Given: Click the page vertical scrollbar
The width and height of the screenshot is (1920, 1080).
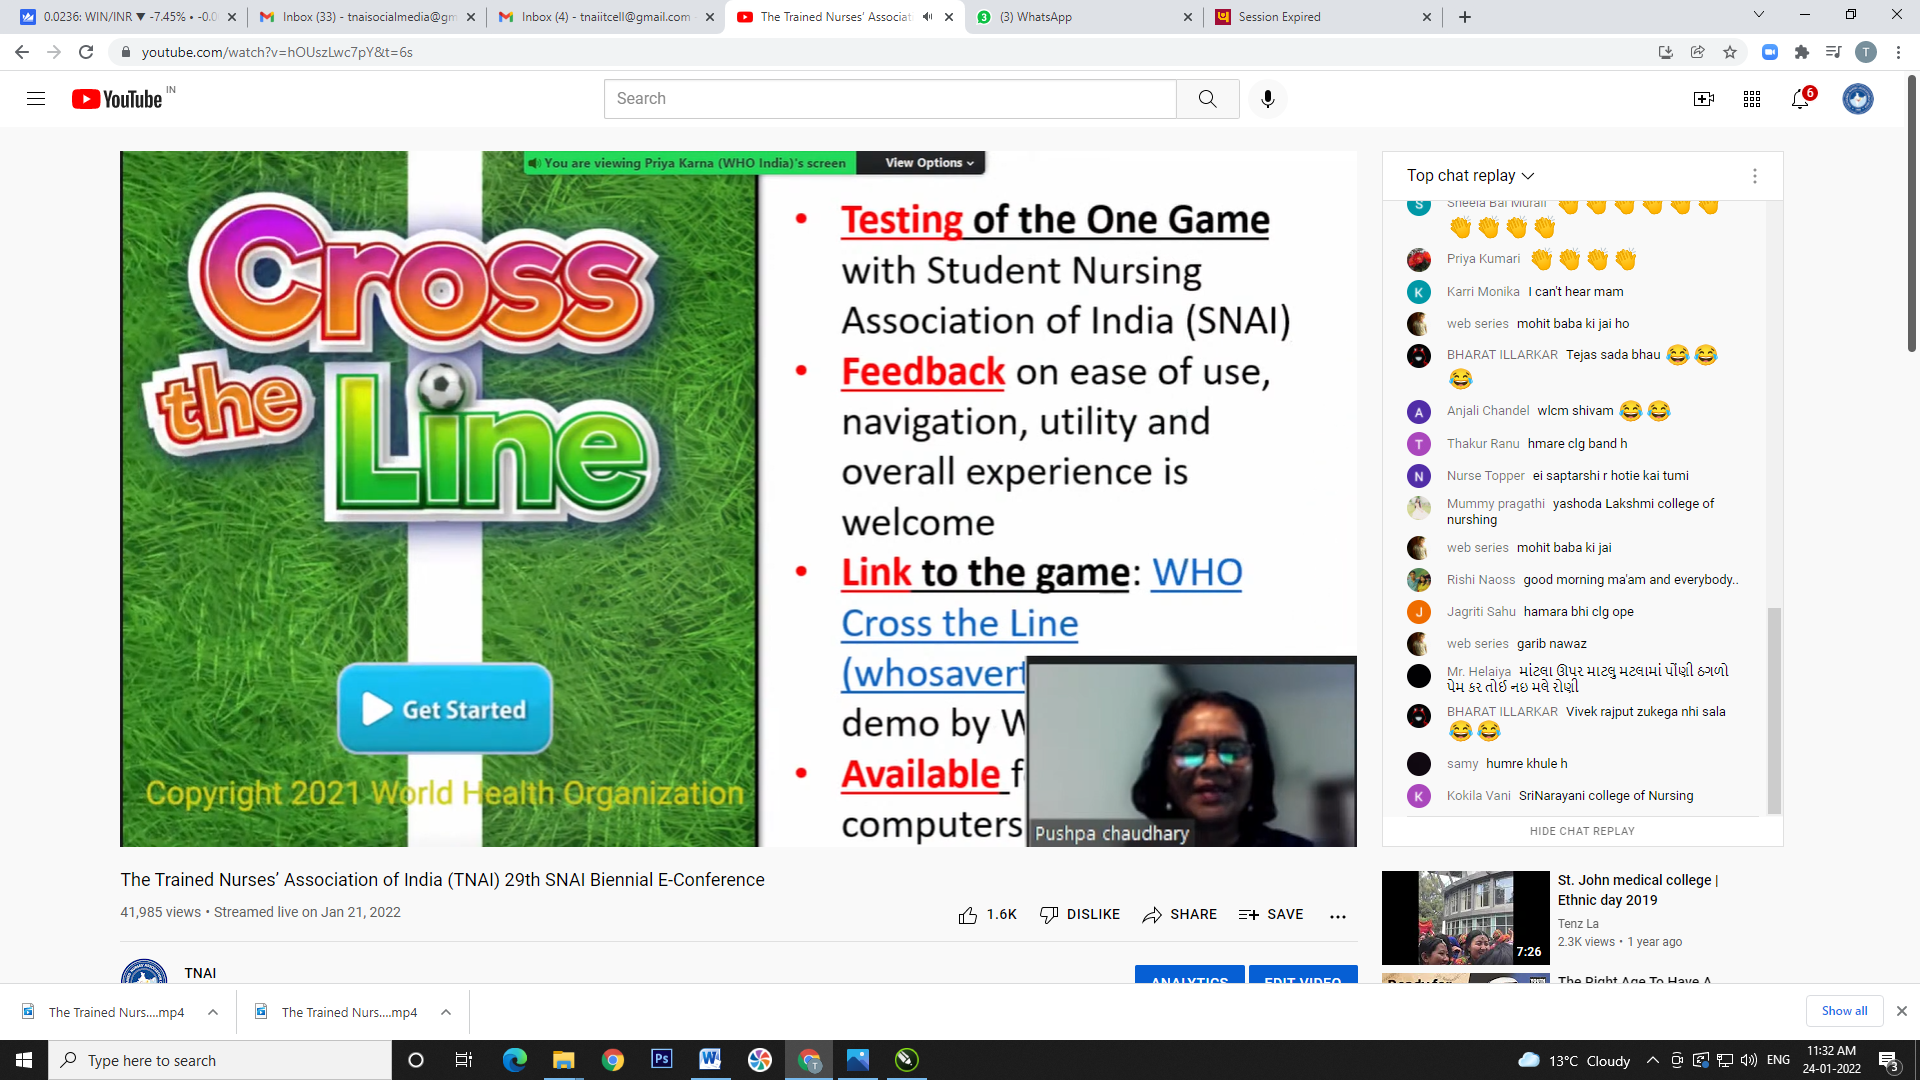Looking at the screenshot, I should [x=1912, y=213].
